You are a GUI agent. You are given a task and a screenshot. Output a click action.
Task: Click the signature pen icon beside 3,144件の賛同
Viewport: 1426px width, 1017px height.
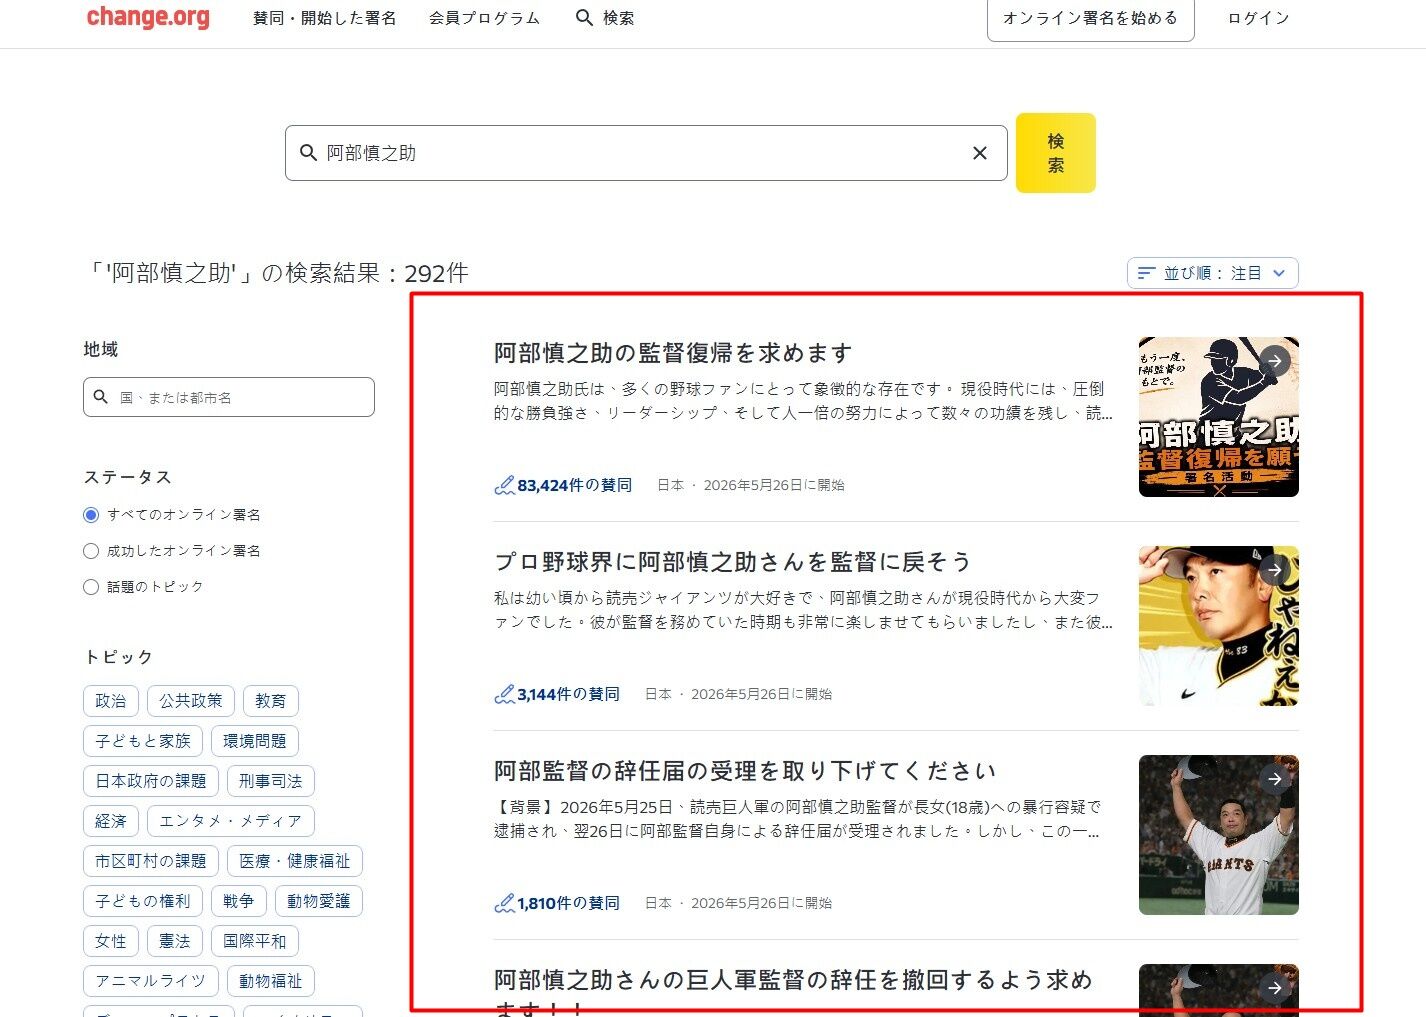tap(505, 695)
